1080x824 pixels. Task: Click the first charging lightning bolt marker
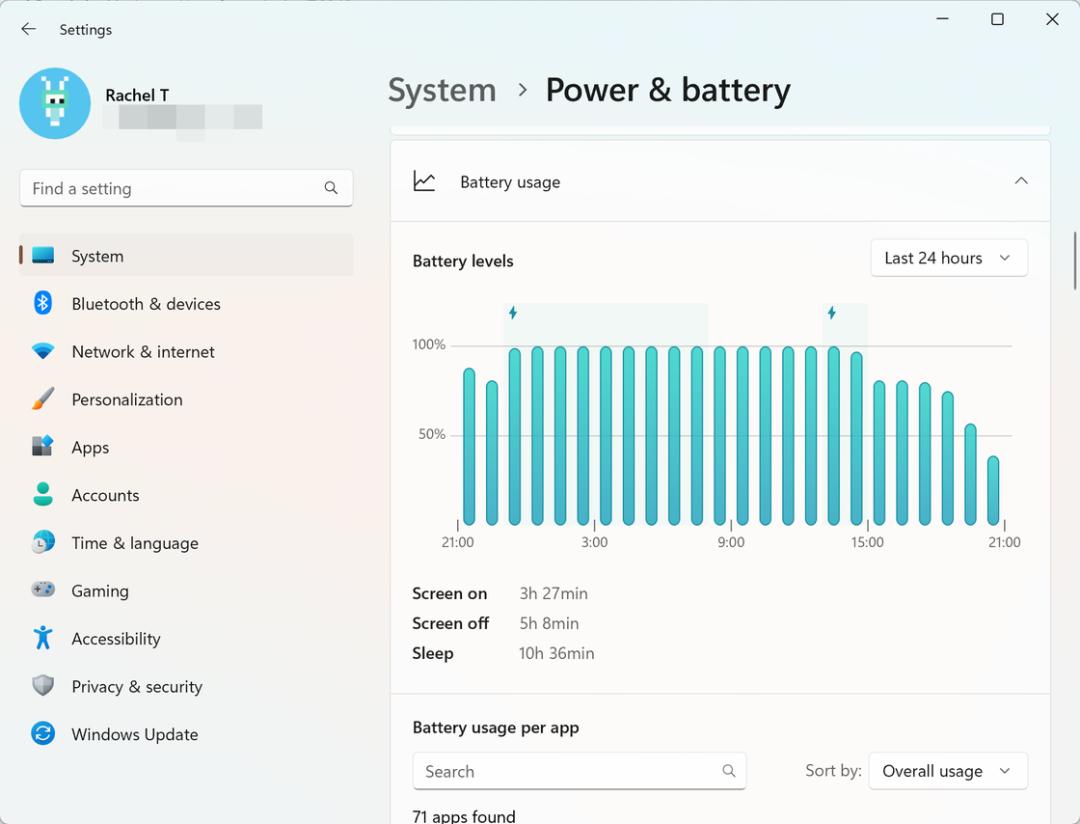[x=513, y=313]
